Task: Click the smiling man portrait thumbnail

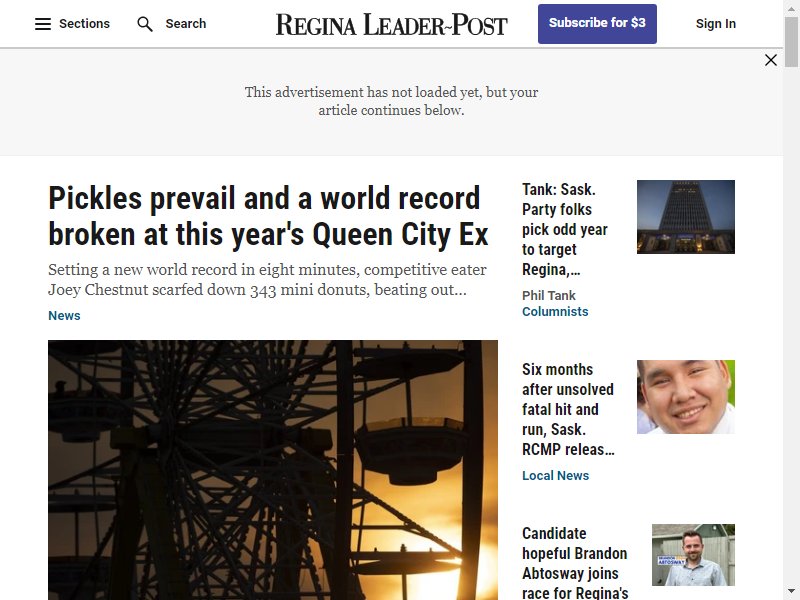Action: (686, 397)
